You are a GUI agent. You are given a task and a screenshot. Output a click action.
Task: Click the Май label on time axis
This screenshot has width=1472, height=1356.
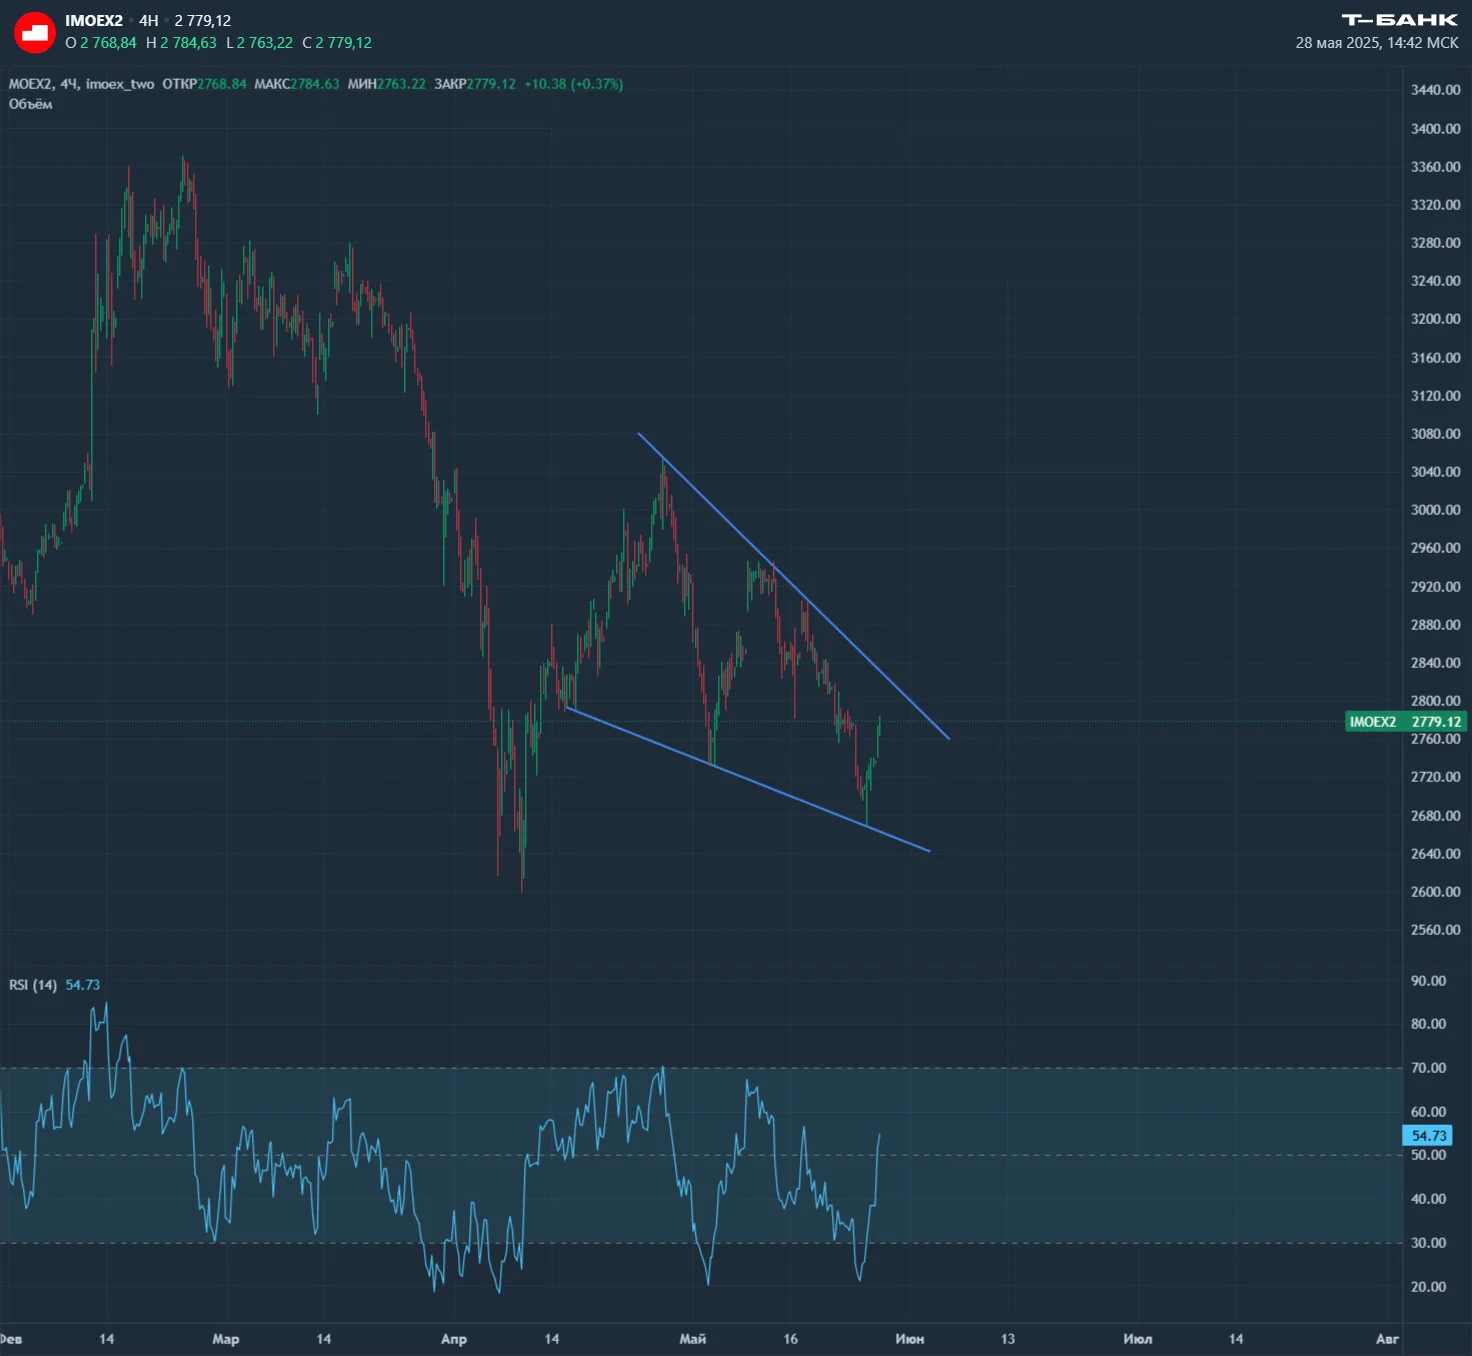click(692, 1339)
